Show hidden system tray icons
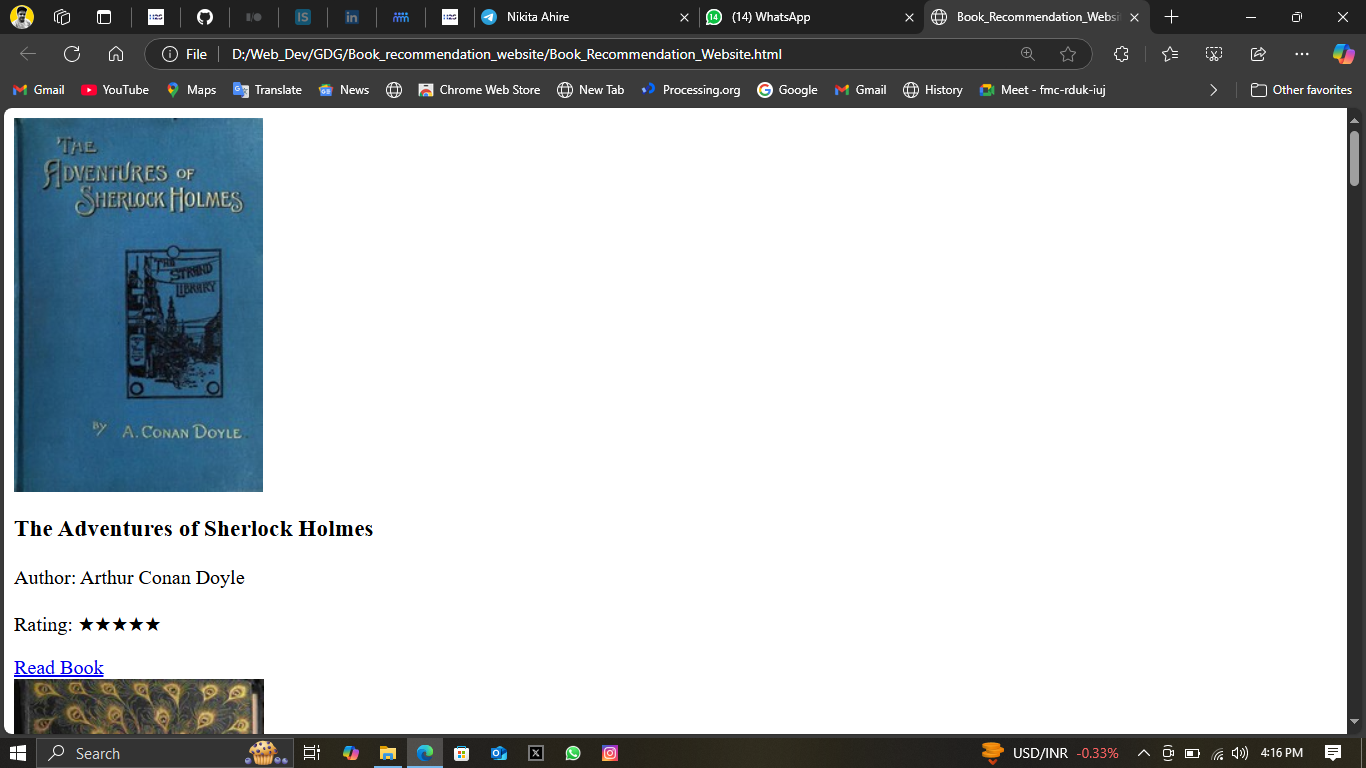Image resolution: width=1366 pixels, height=768 pixels. [x=1143, y=753]
